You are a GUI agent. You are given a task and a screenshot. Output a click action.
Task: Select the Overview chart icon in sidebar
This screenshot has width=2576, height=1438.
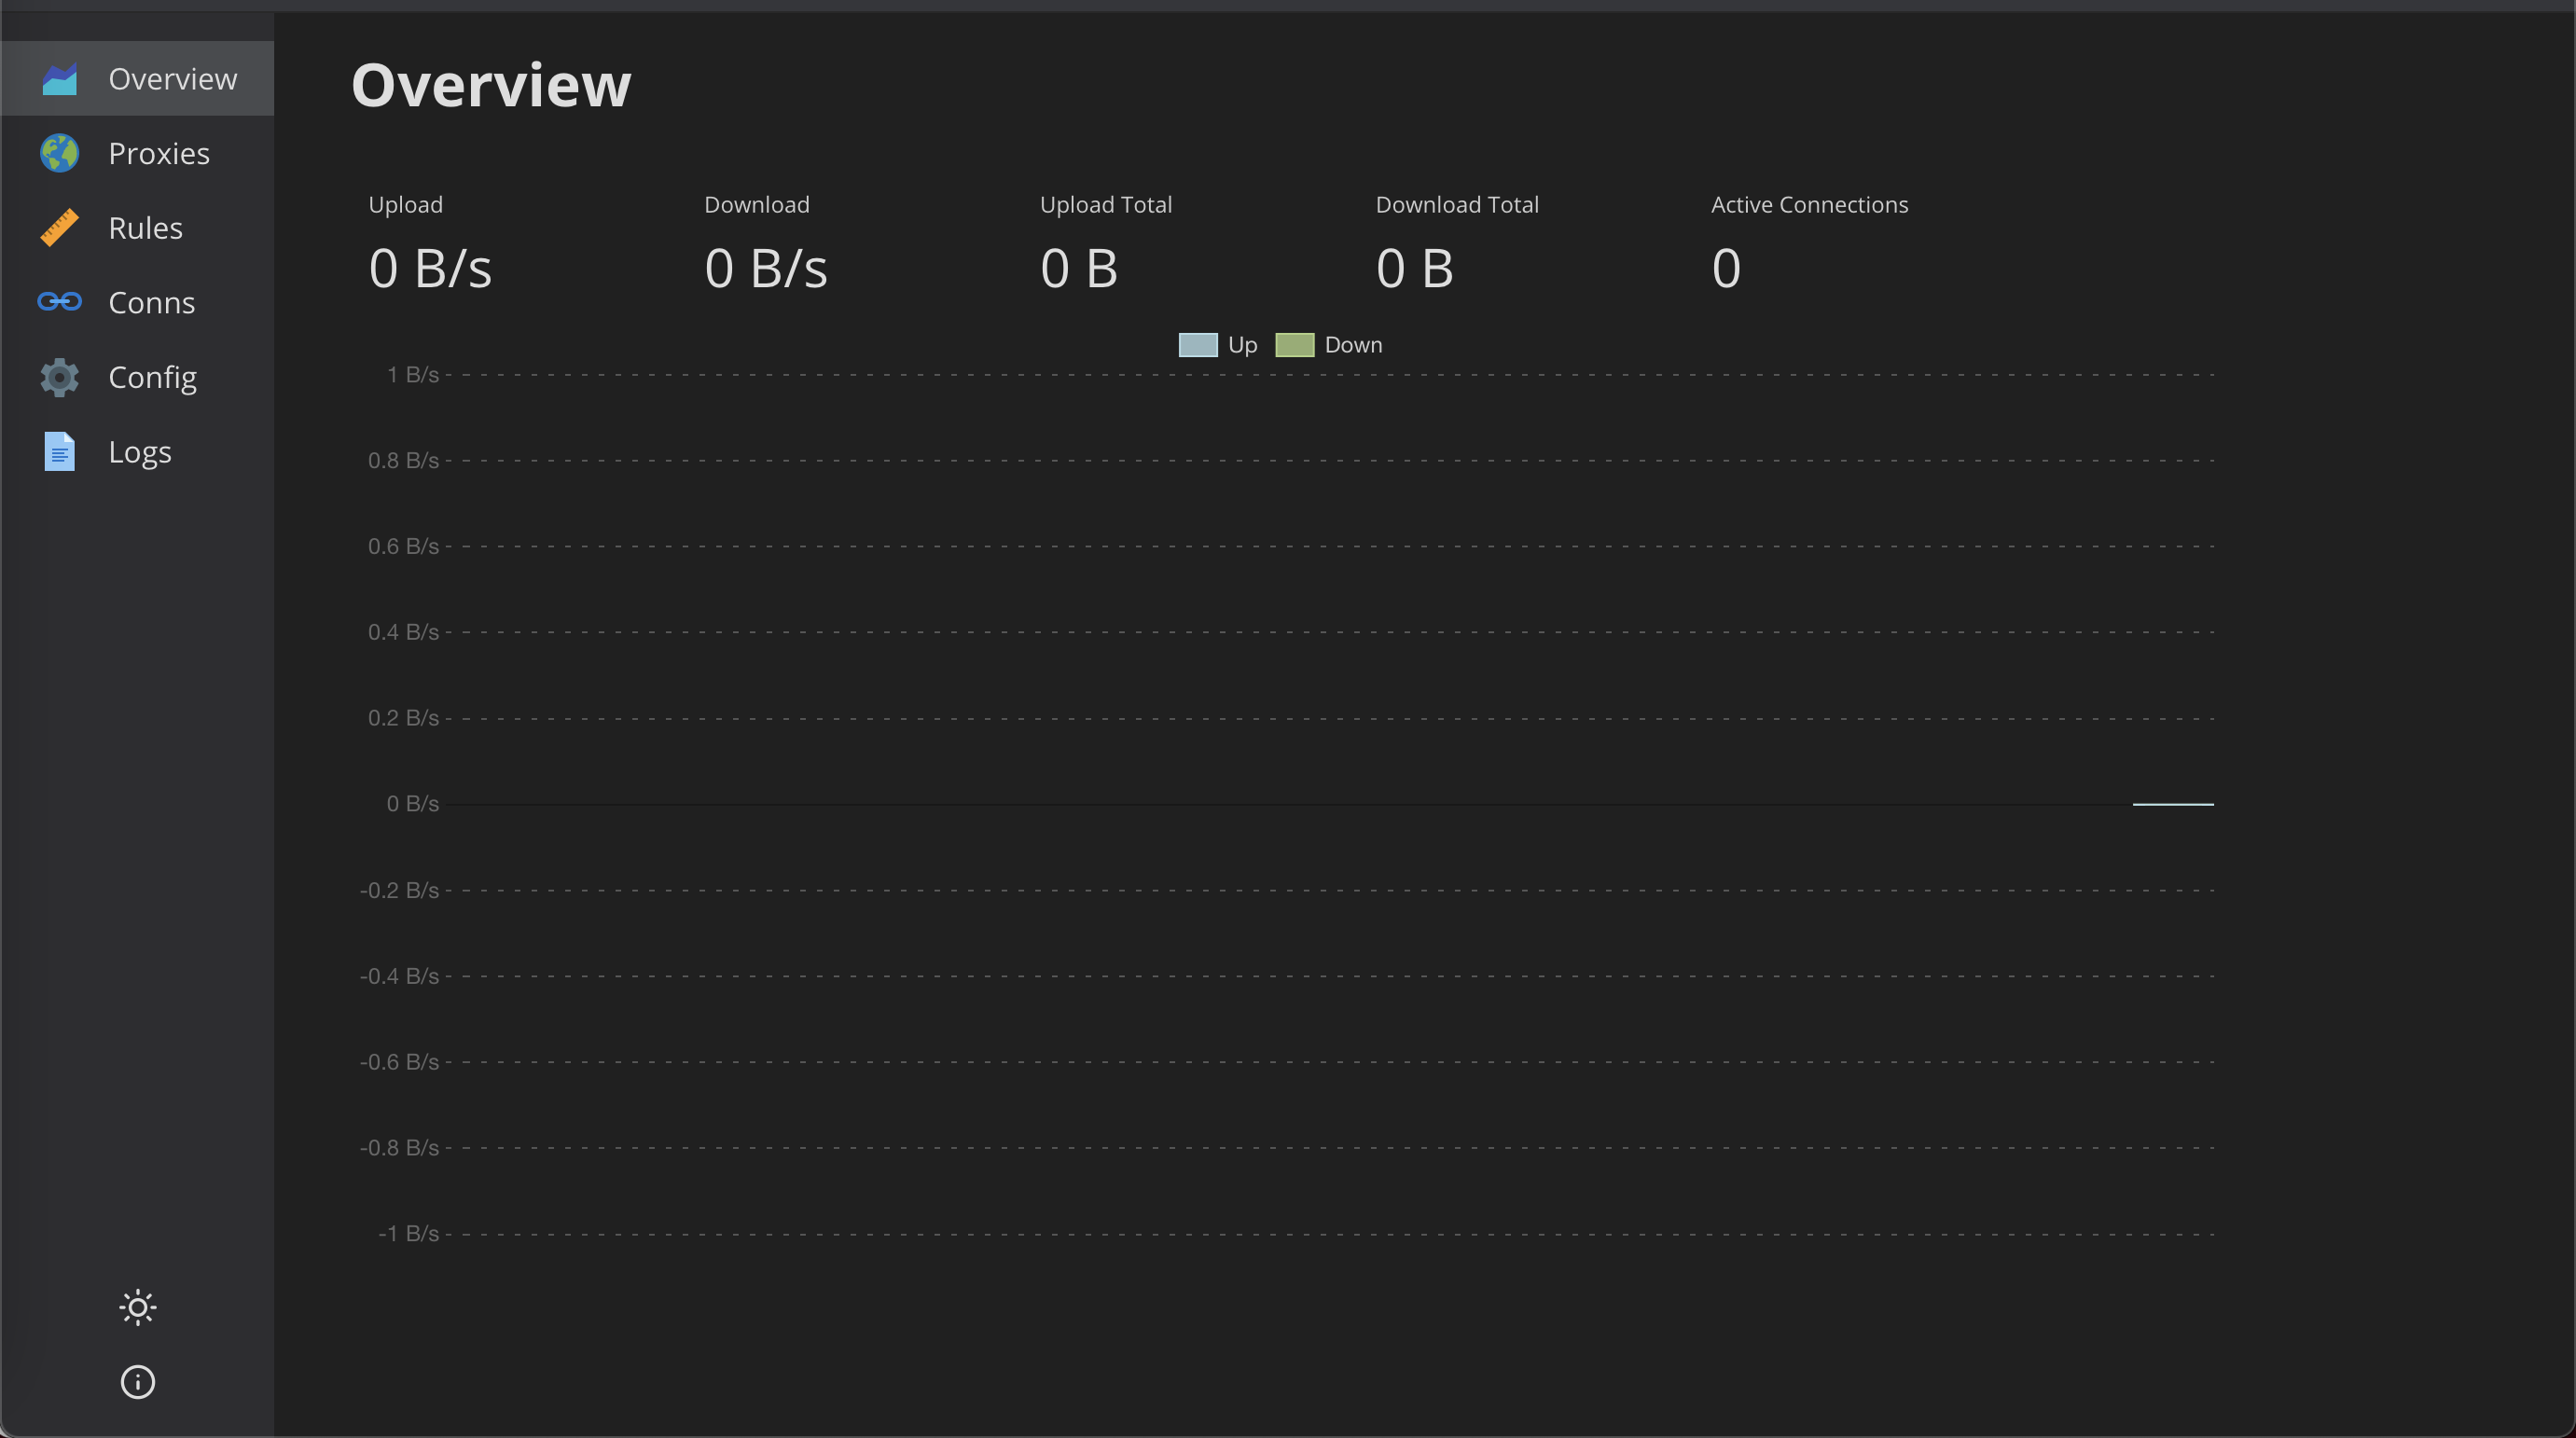coord(59,78)
